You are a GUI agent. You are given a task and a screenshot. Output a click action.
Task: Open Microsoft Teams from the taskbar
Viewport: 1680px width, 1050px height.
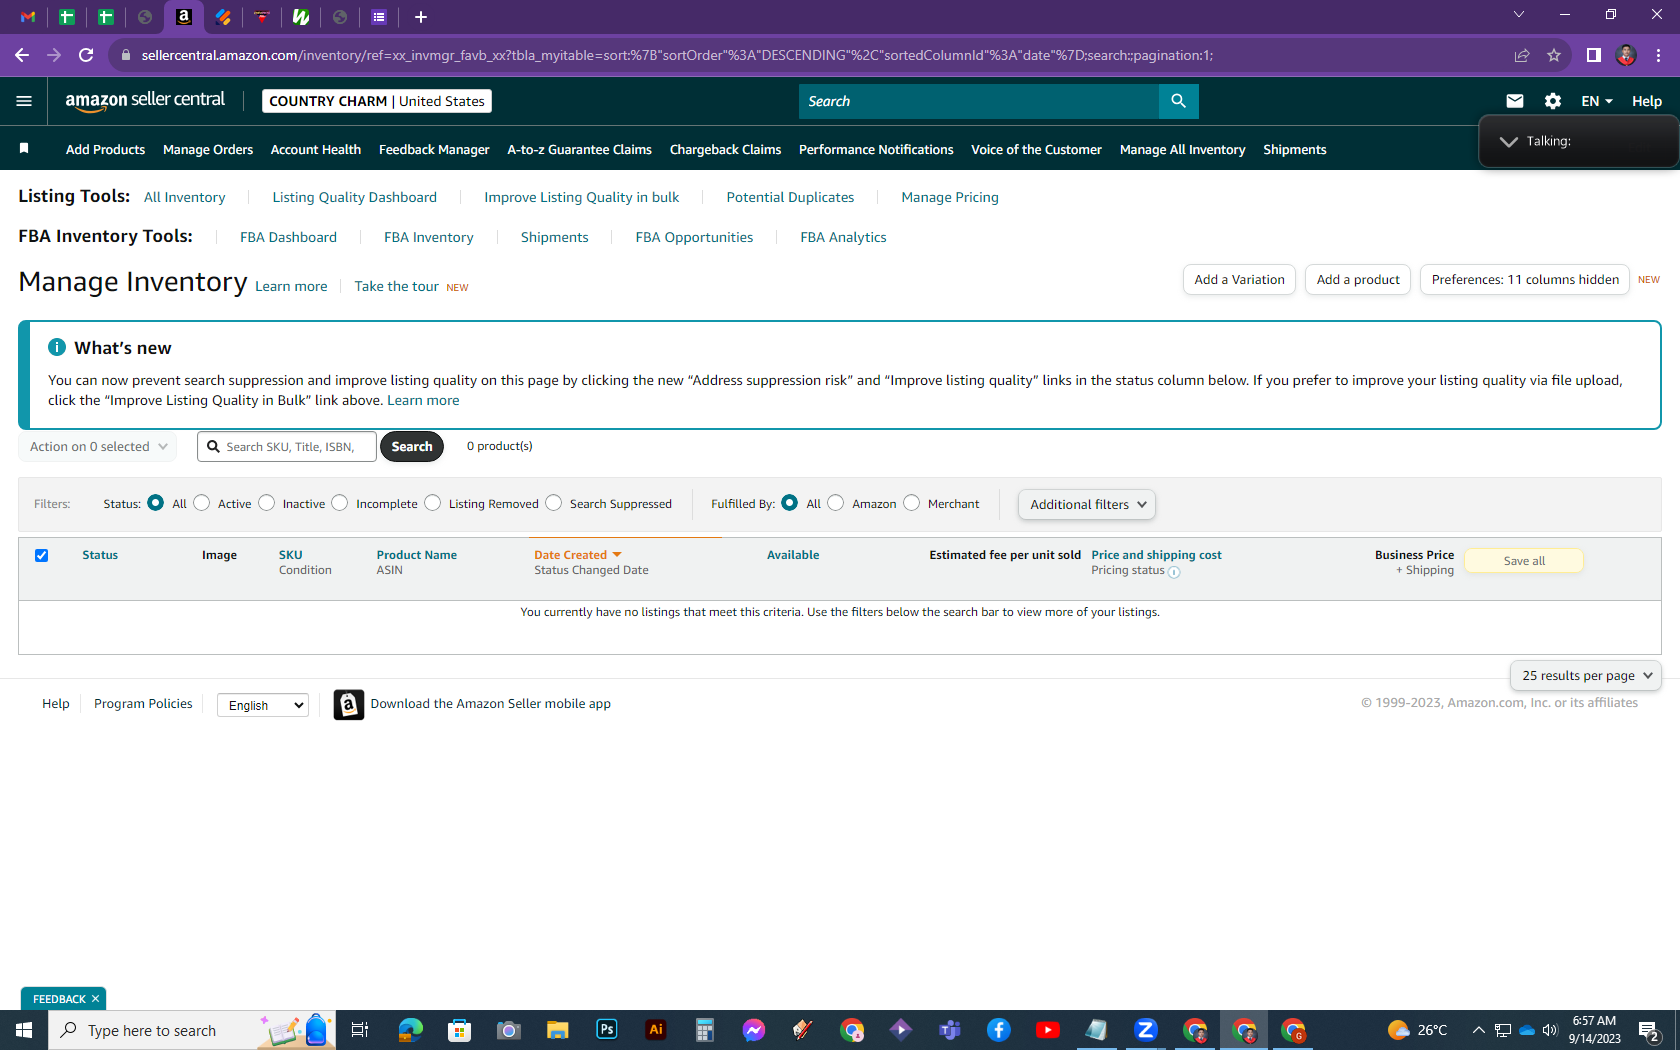(950, 1030)
